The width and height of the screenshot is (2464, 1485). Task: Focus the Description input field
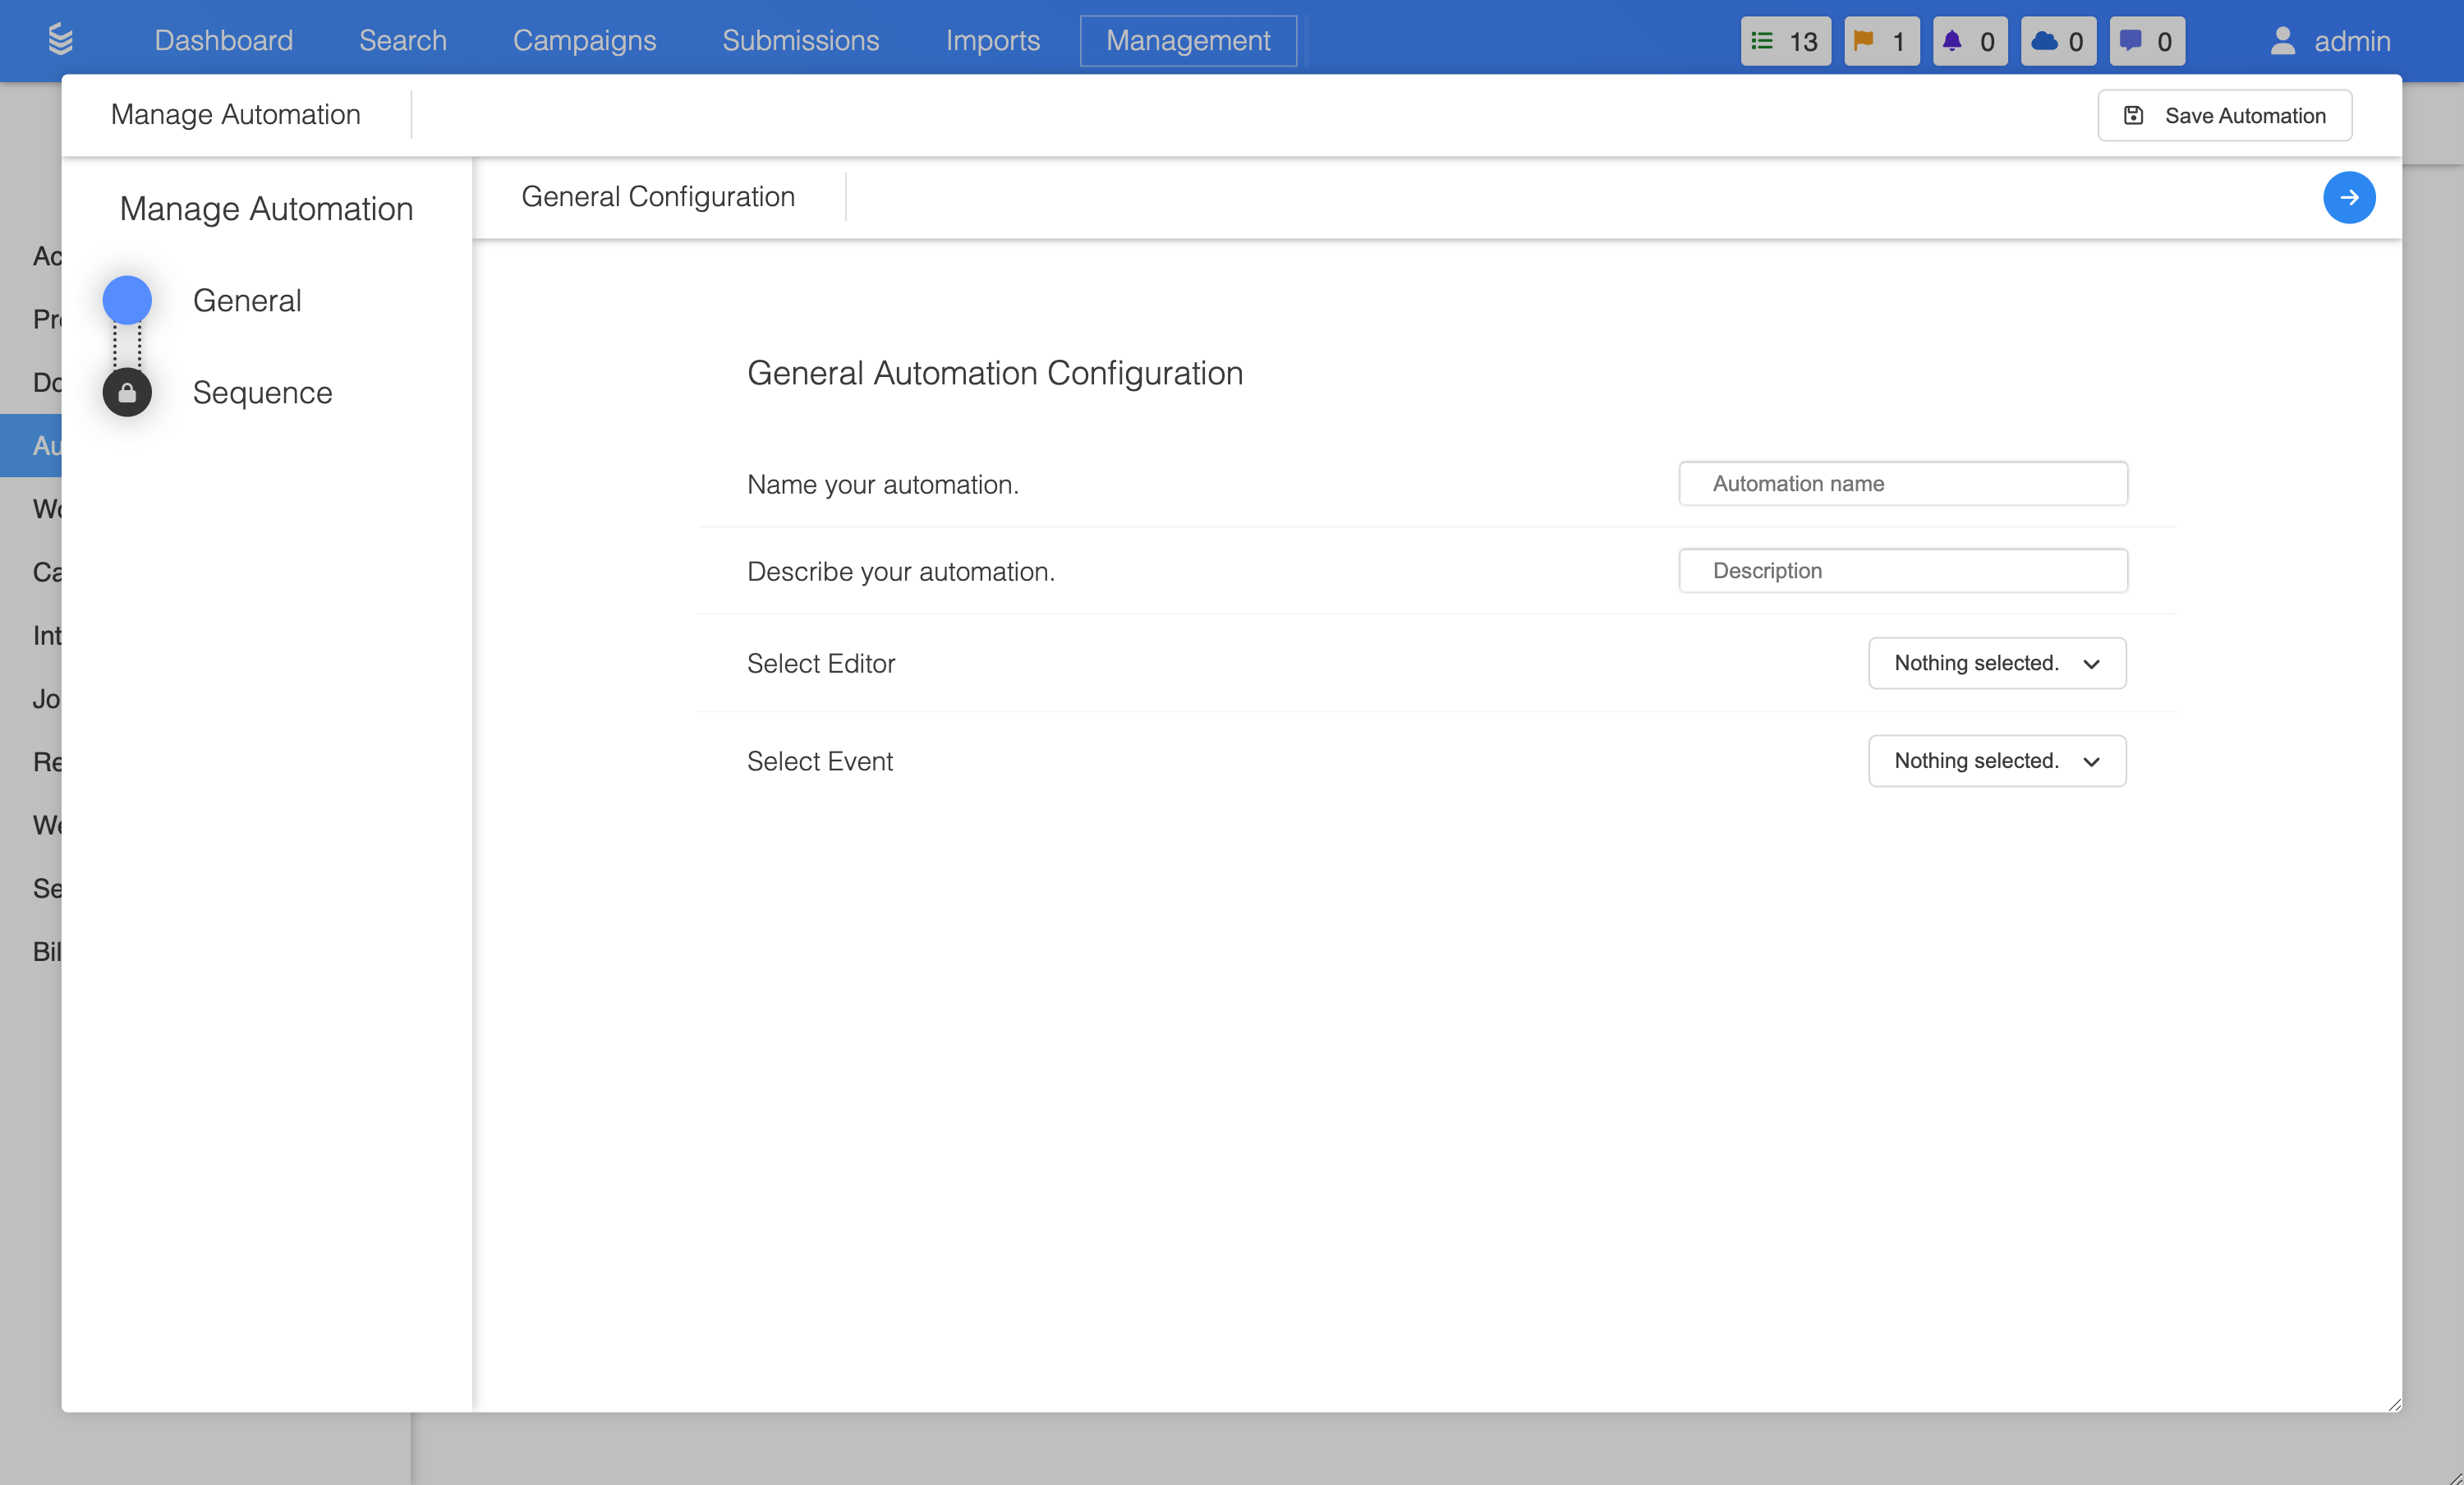point(1902,571)
